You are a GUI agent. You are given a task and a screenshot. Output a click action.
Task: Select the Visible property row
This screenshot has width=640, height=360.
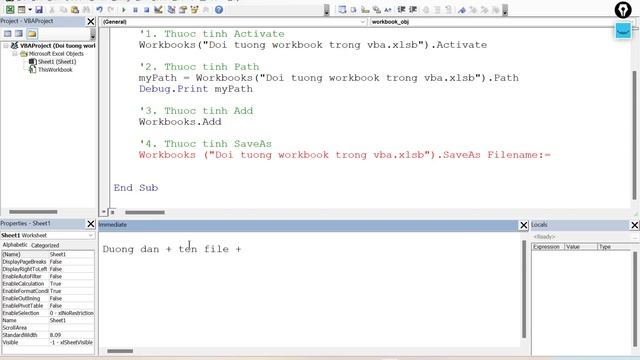pos(48,342)
